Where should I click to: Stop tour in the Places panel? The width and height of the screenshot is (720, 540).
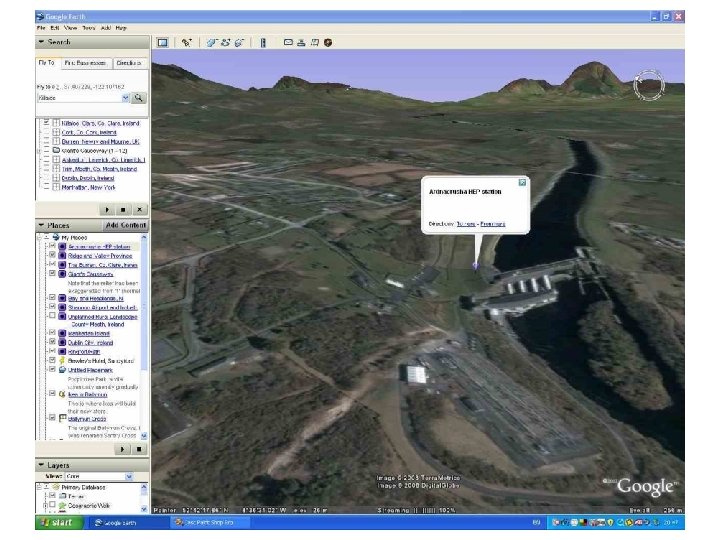(139, 449)
